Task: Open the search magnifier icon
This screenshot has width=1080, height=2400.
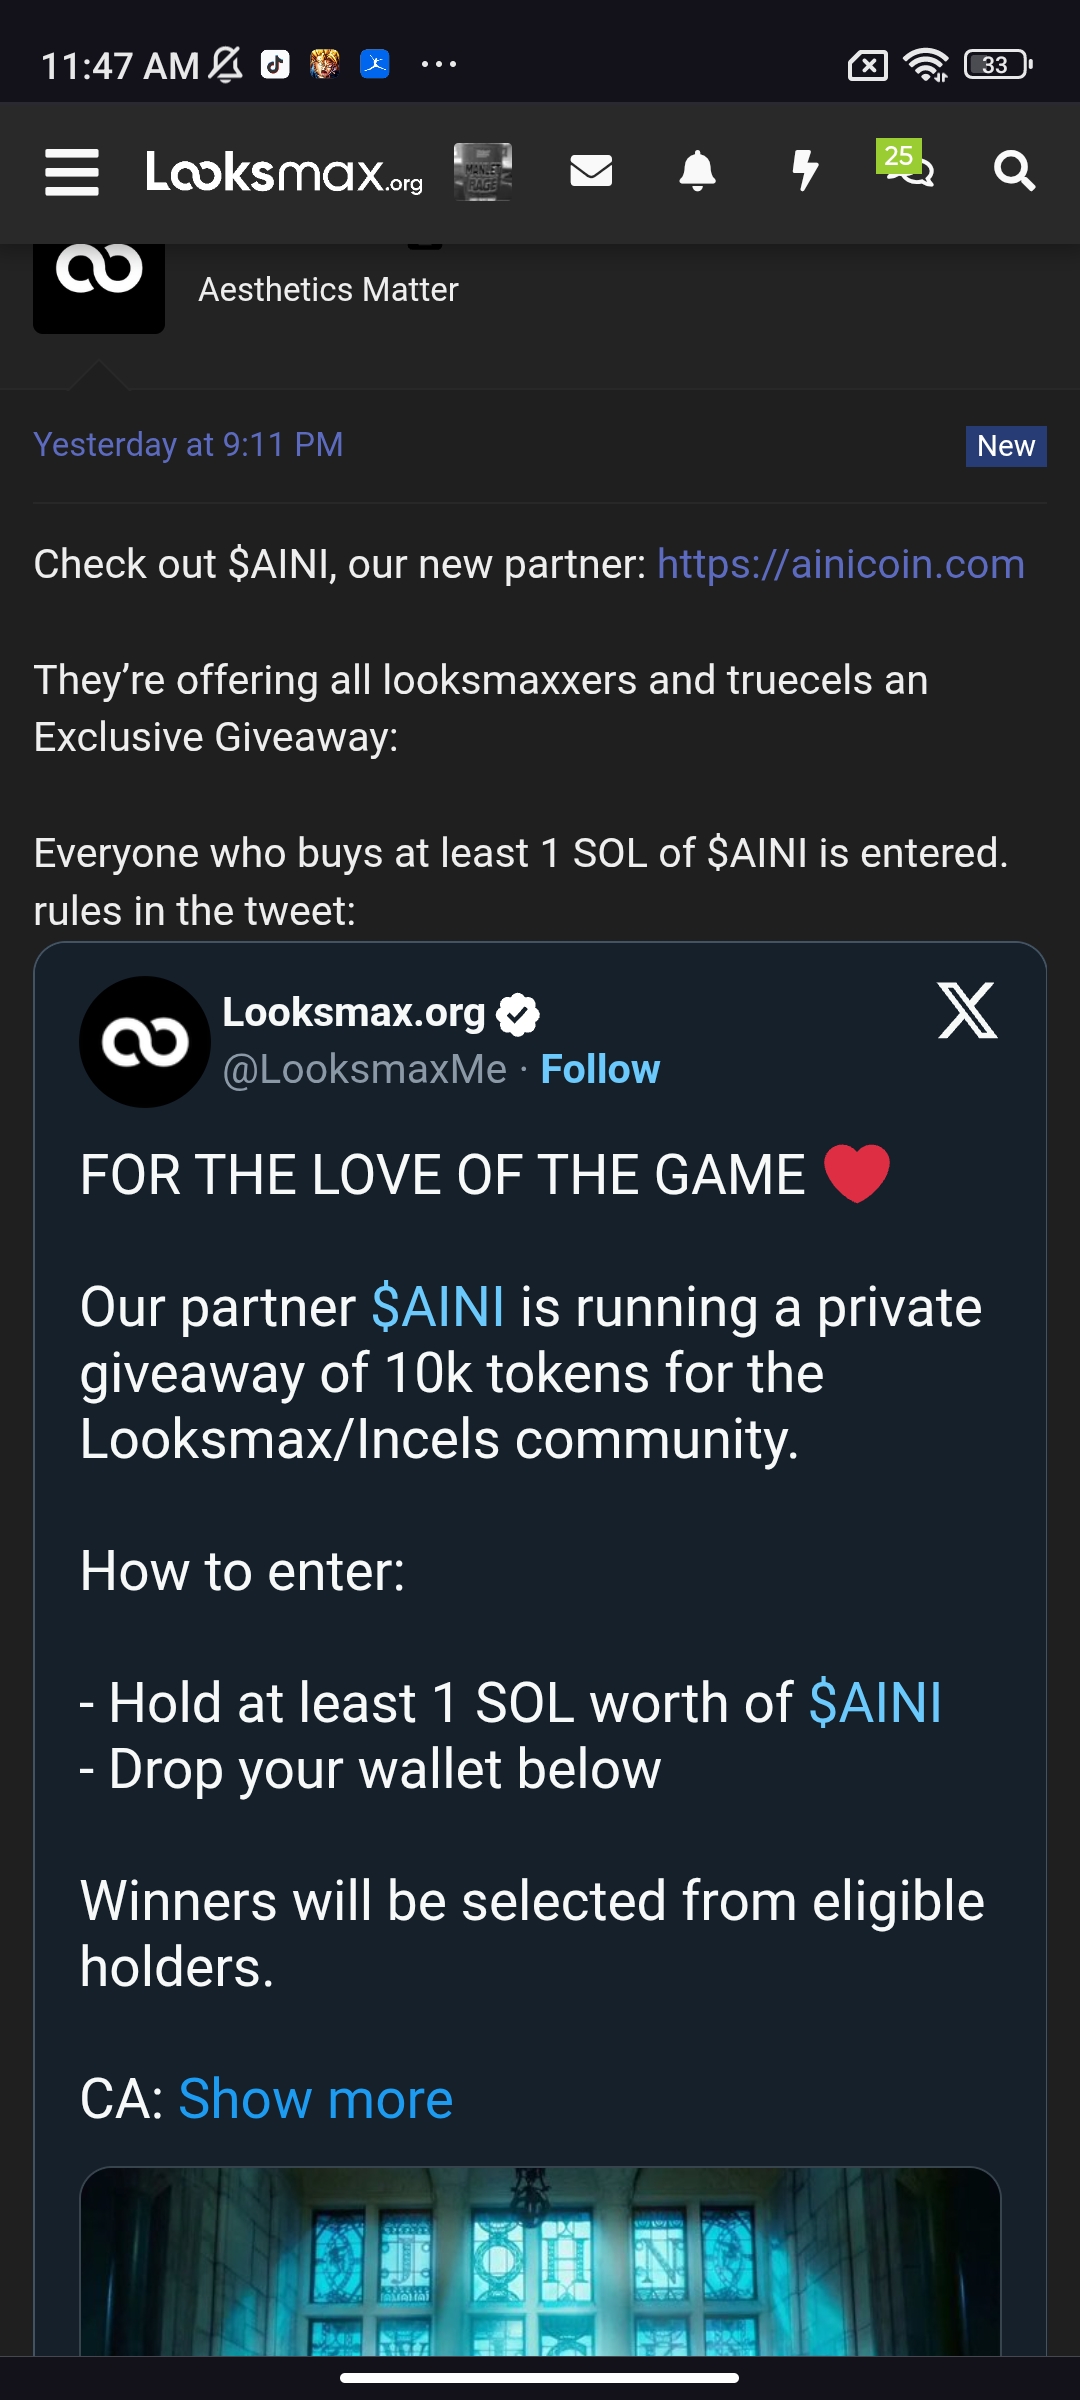Action: point(1014,172)
